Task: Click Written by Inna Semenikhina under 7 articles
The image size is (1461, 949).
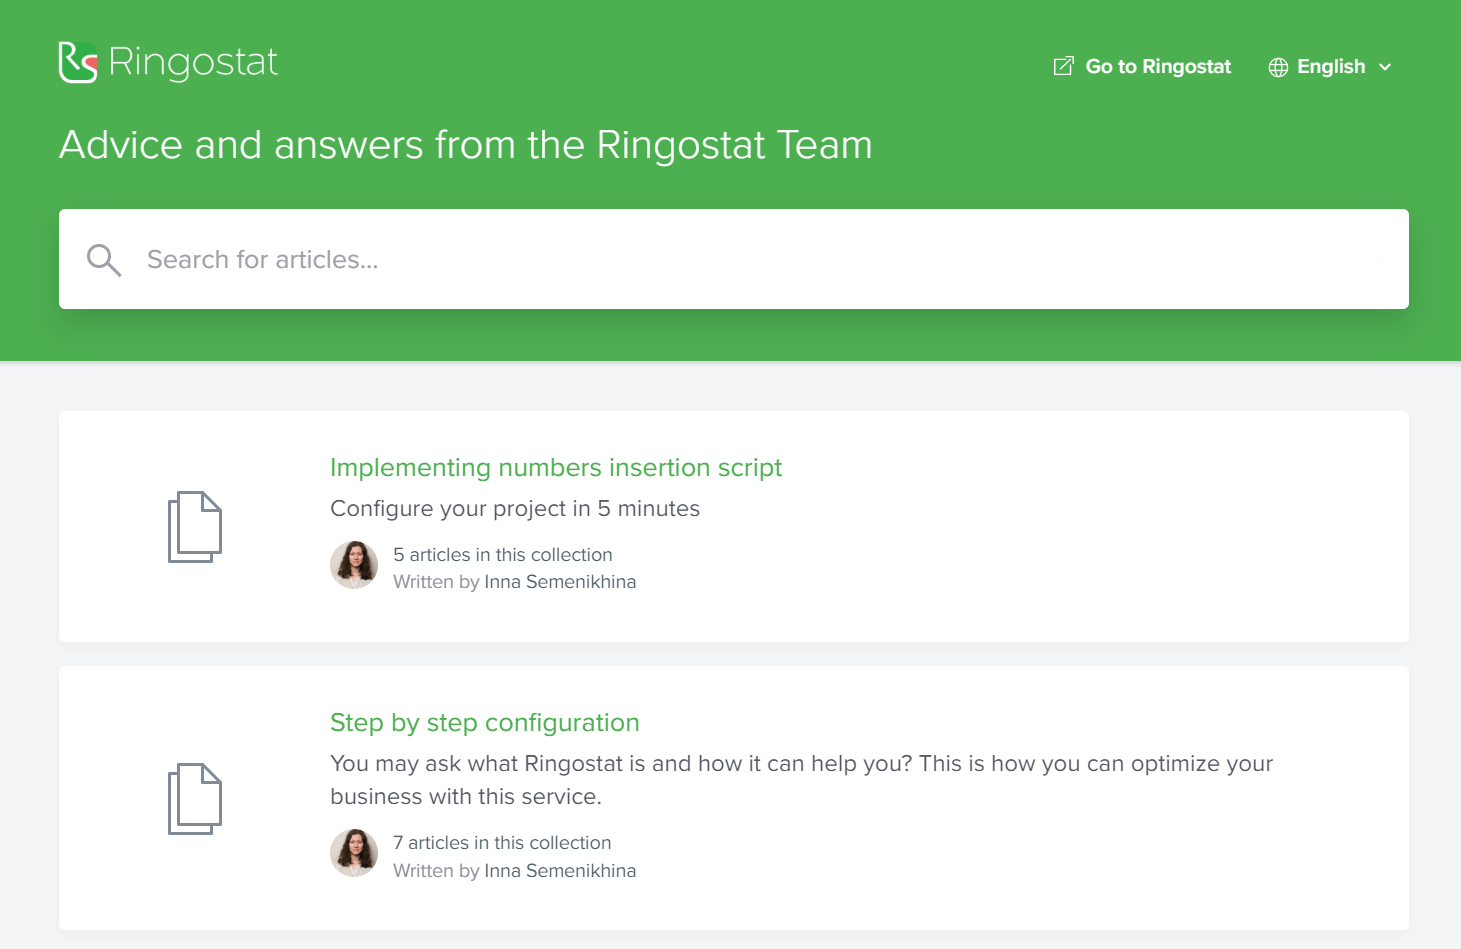Action: coord(515,871)
